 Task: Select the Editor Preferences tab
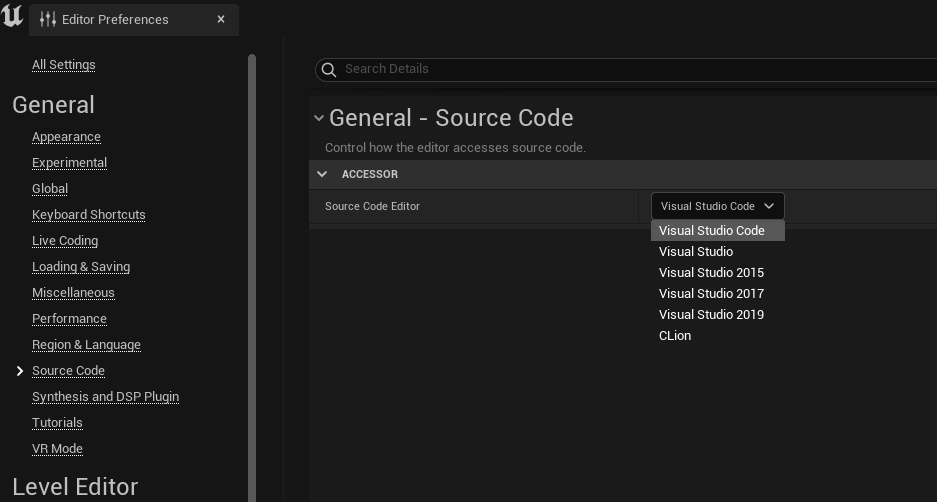(134, 20)
